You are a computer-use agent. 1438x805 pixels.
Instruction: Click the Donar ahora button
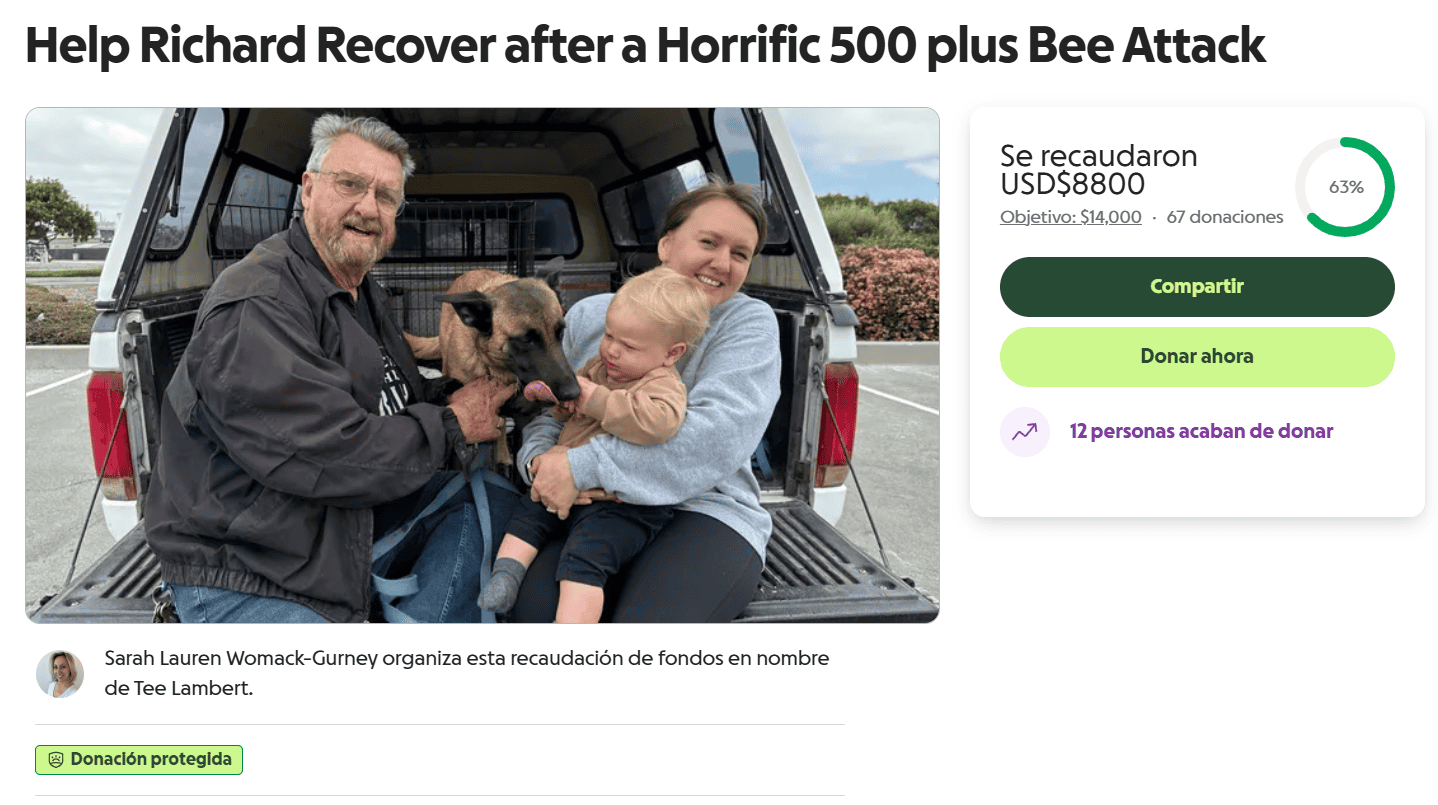pos(1197,357)
